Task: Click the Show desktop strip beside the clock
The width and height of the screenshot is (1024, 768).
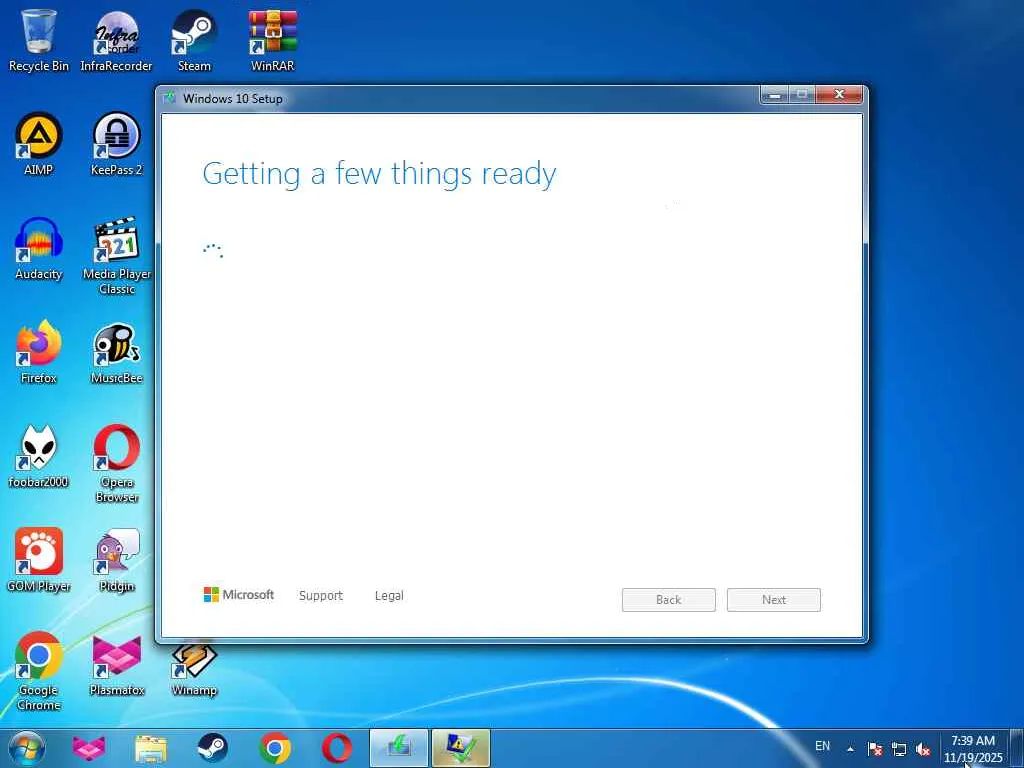Action: [x=1016, y=748]
